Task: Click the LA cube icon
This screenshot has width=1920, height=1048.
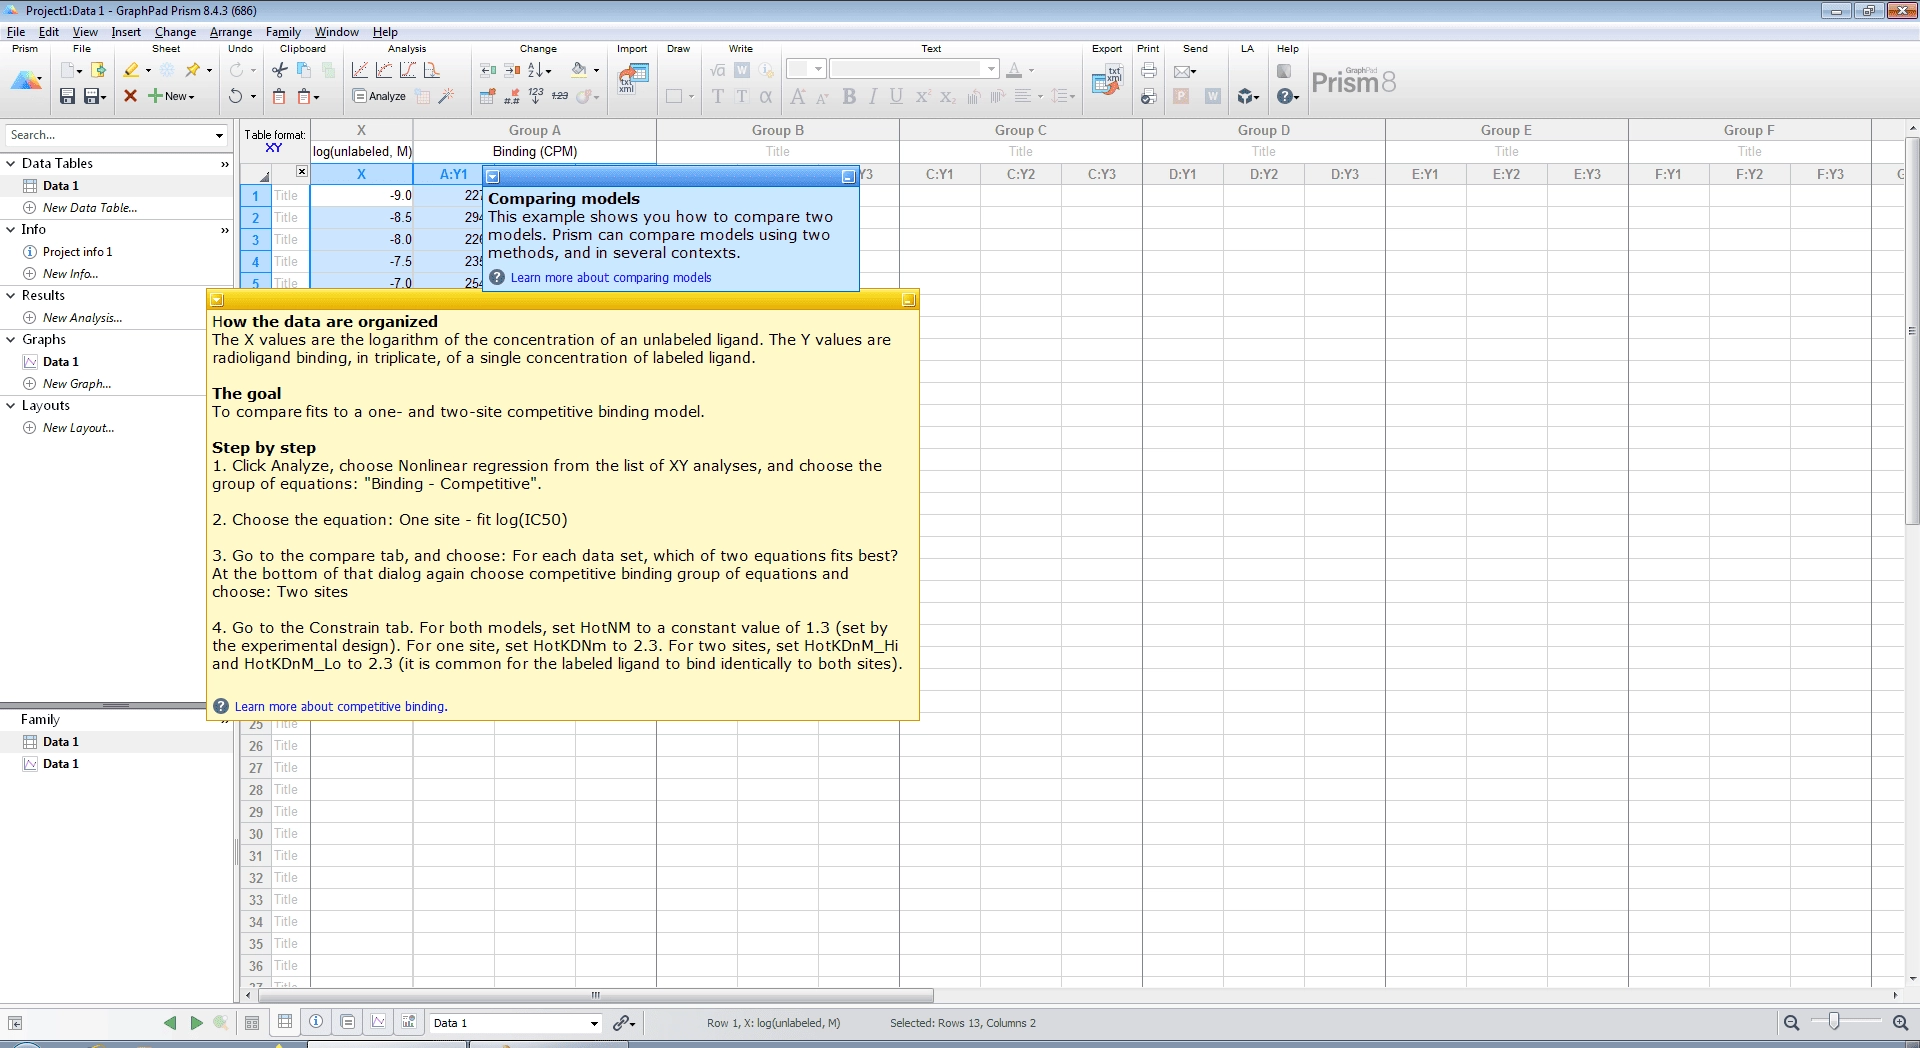Action: click(x=1246, y=96)
